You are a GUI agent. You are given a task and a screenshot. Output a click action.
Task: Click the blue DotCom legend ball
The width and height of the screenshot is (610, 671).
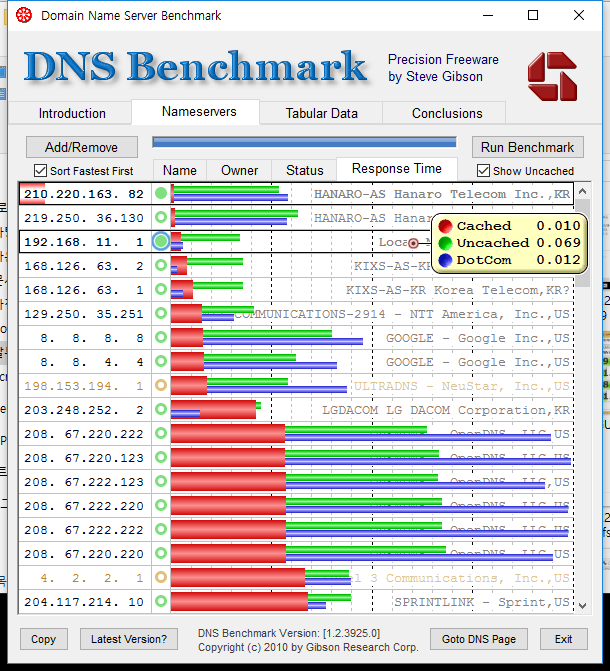(446, 260)
